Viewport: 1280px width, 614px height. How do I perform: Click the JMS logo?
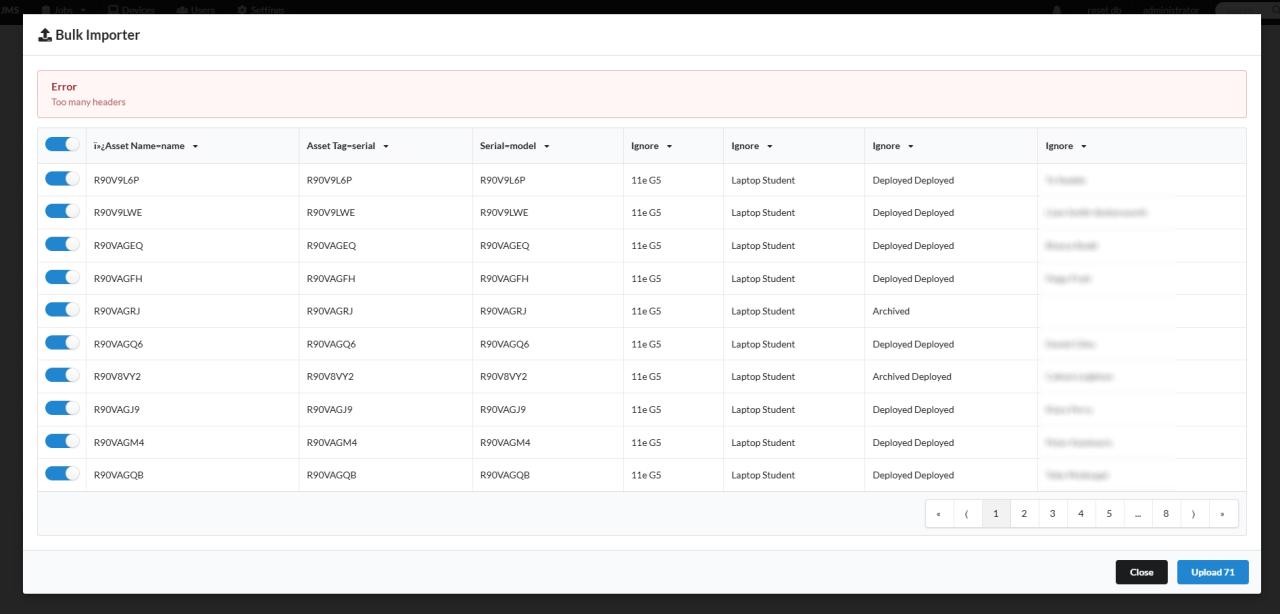coord(11,11)
